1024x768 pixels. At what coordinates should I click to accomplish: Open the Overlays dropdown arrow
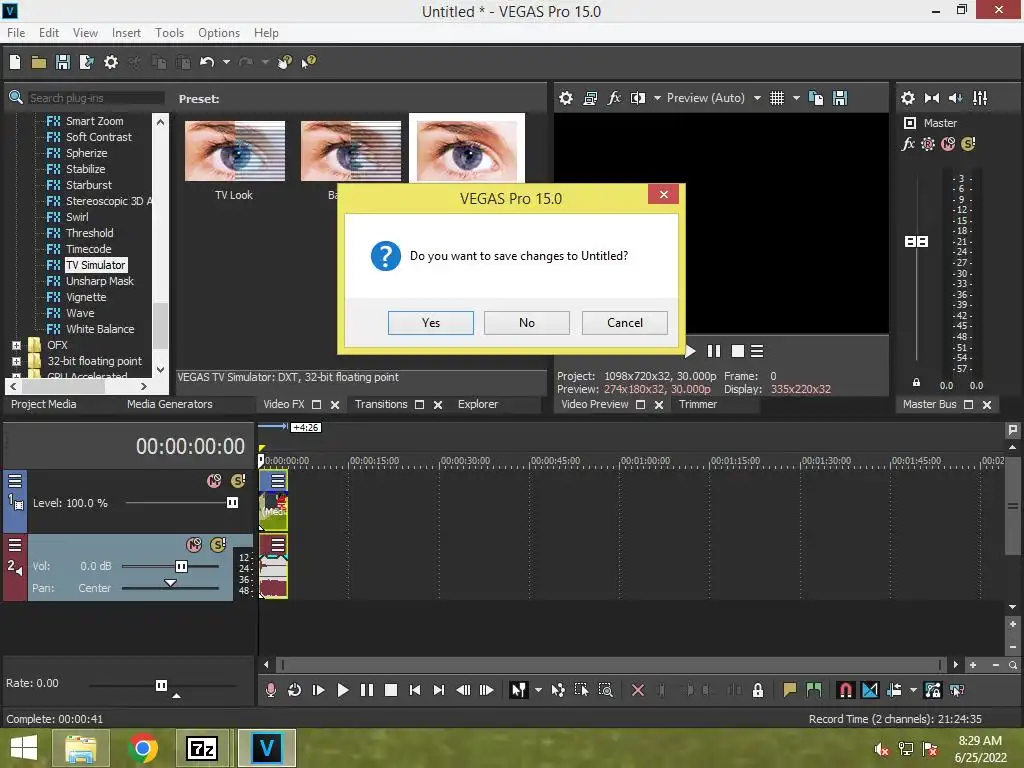coord(796,98)
